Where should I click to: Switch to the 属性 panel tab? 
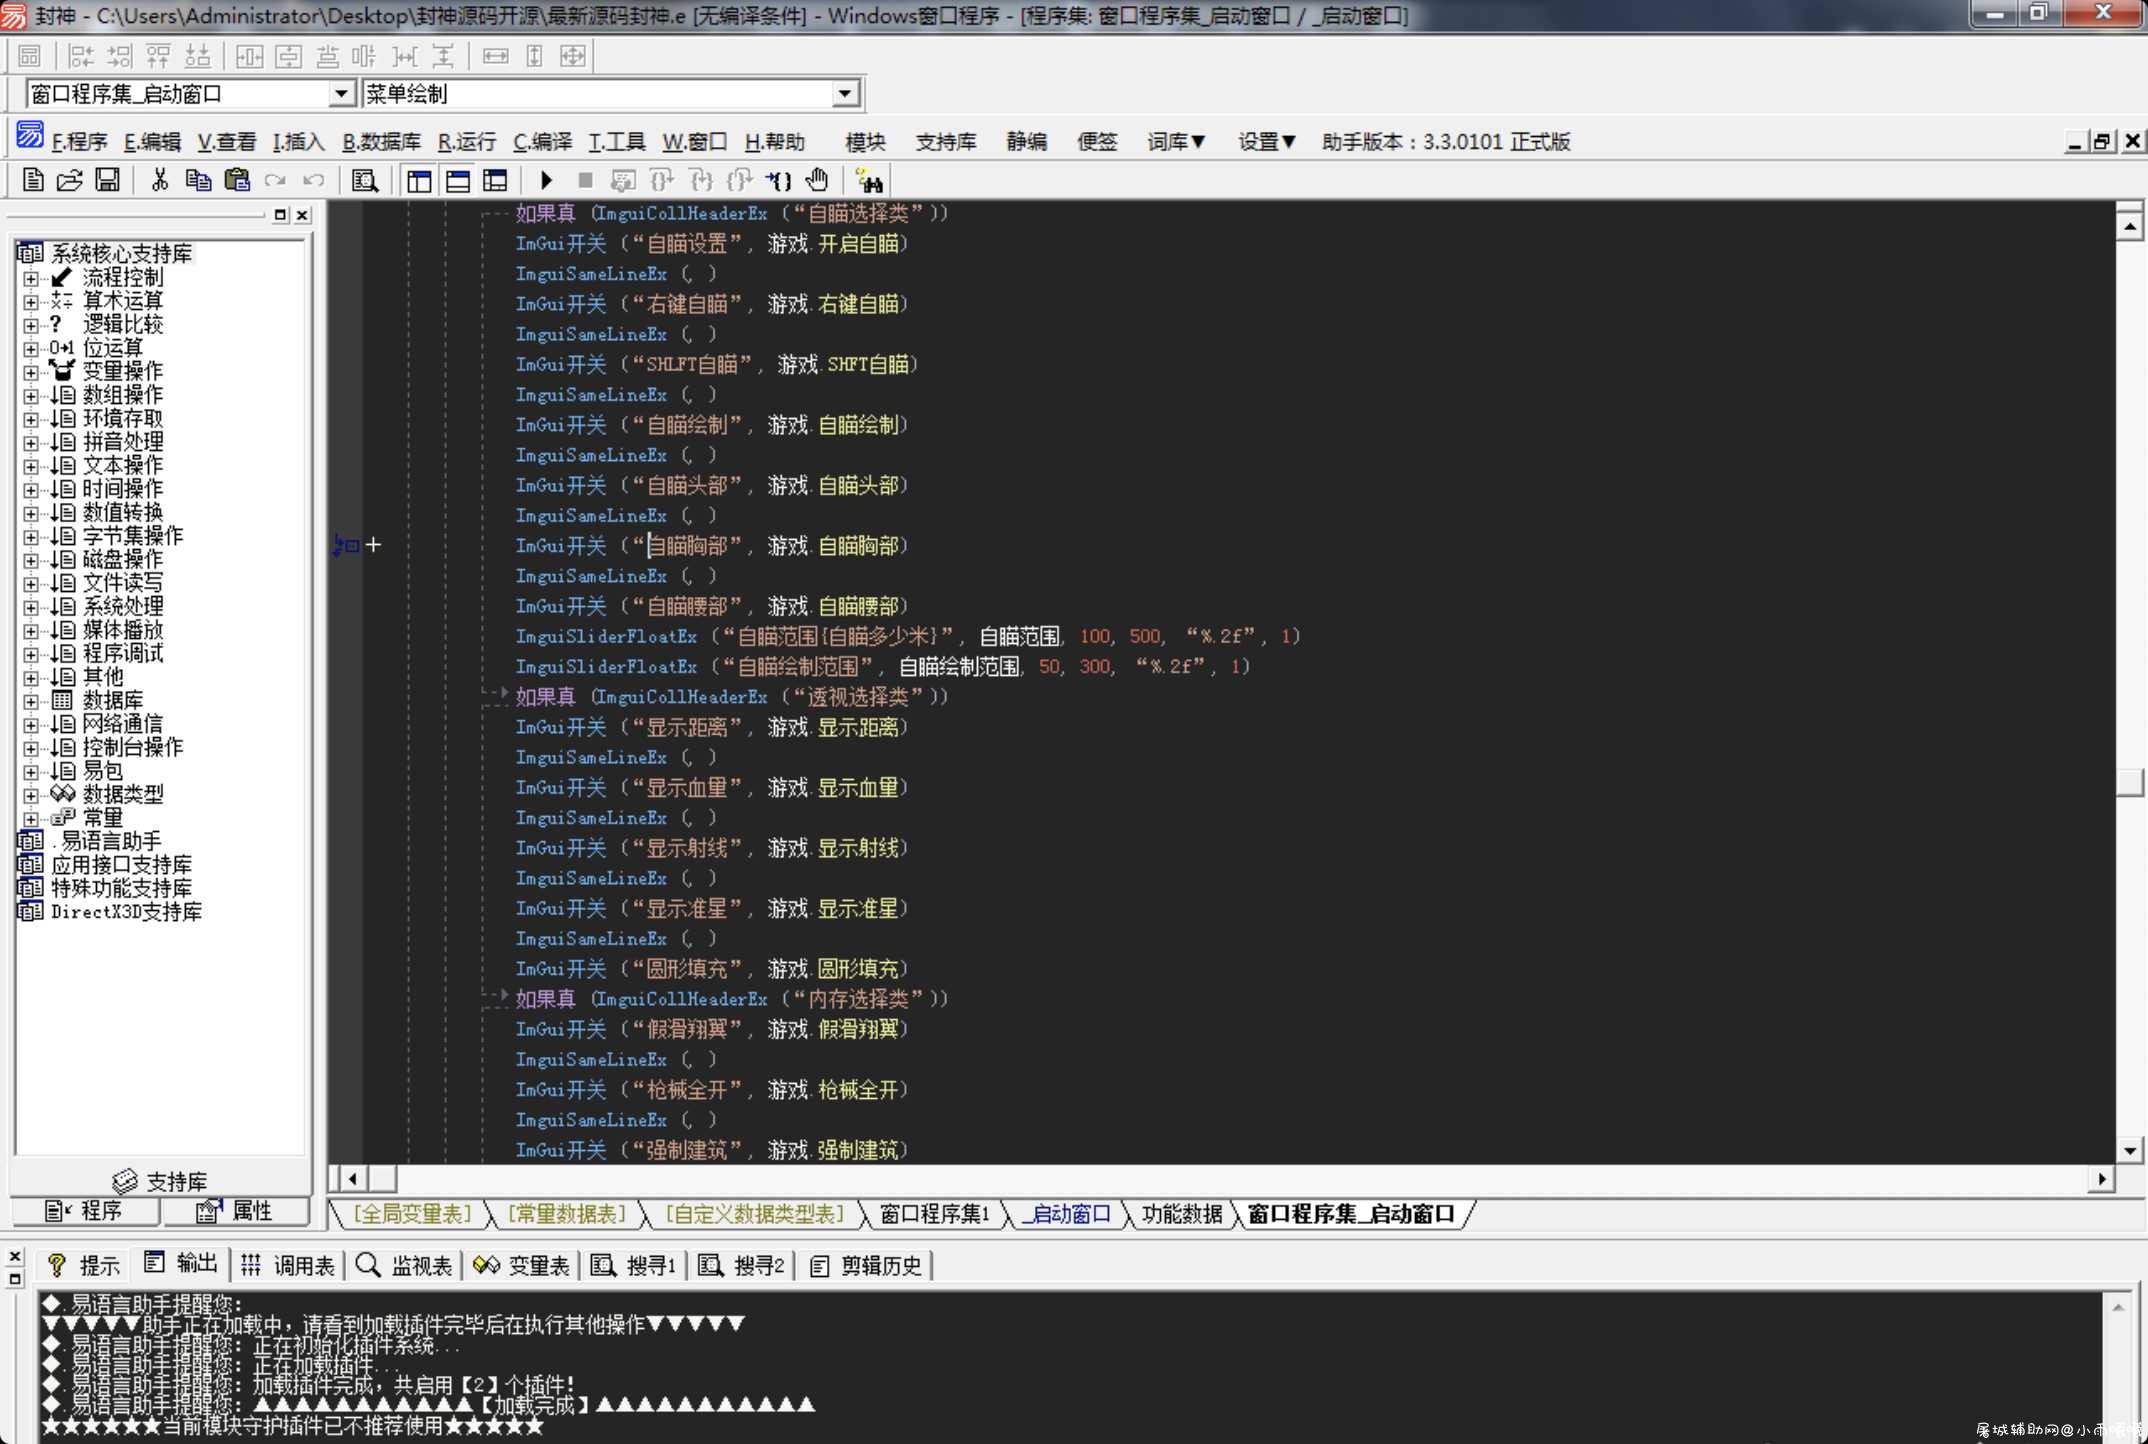click(236, 1211)
